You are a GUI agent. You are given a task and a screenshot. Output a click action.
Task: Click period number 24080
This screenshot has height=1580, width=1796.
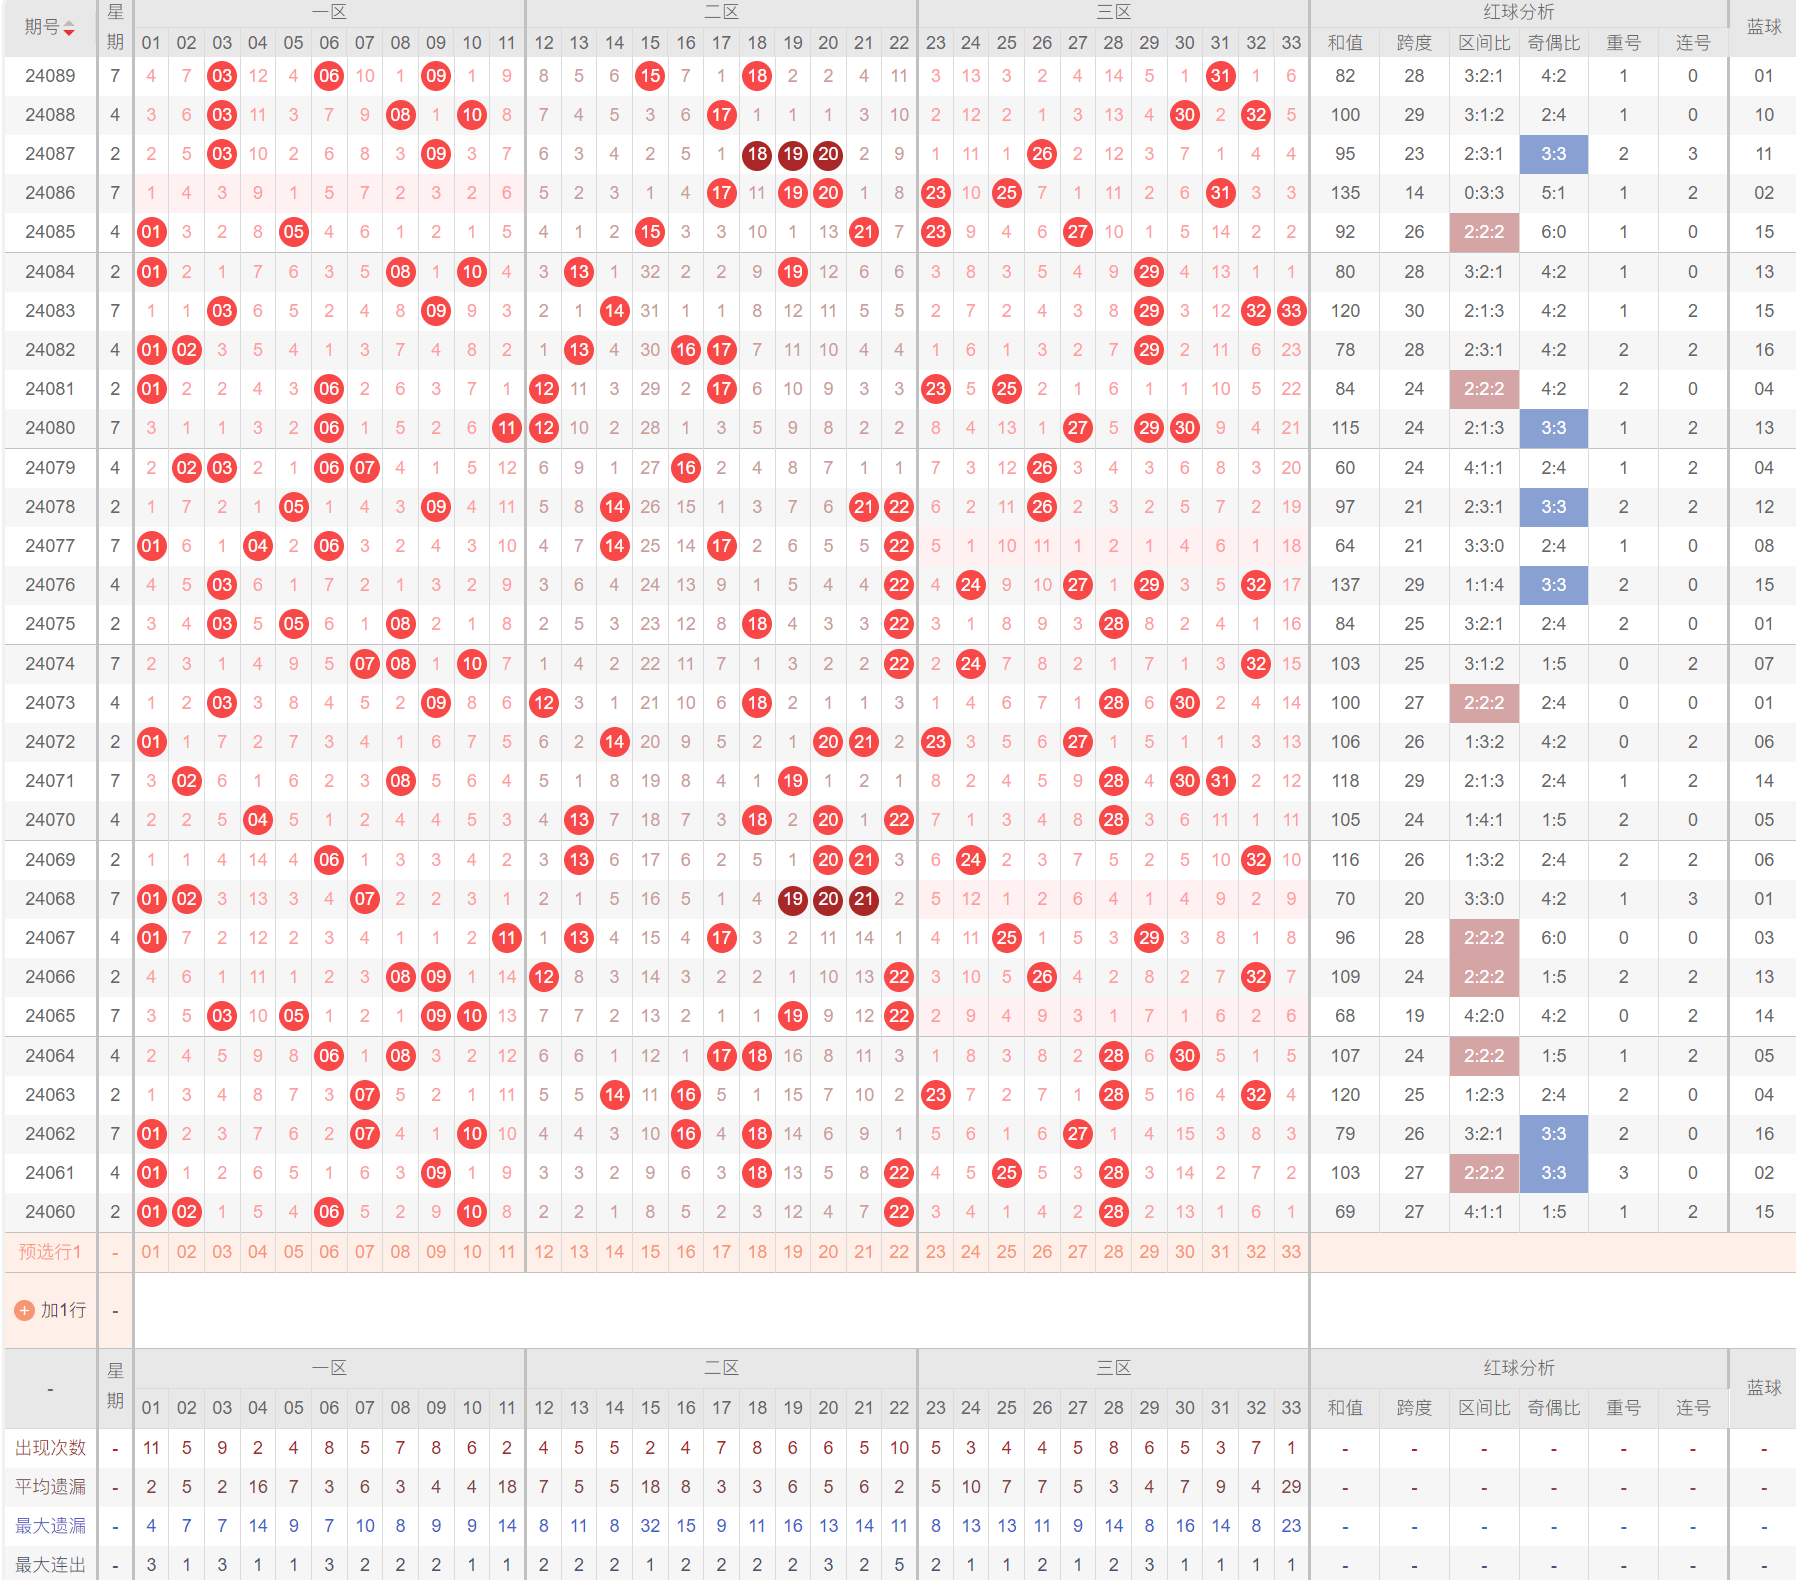[50, 428]
